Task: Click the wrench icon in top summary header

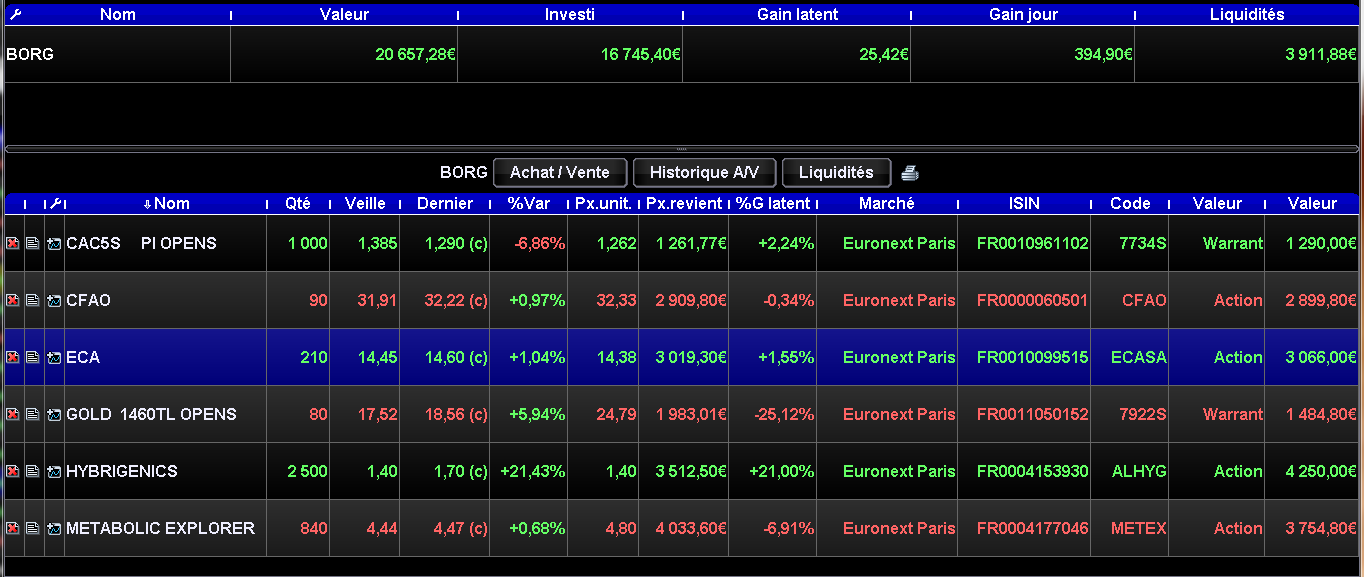Action: [14, 14]
